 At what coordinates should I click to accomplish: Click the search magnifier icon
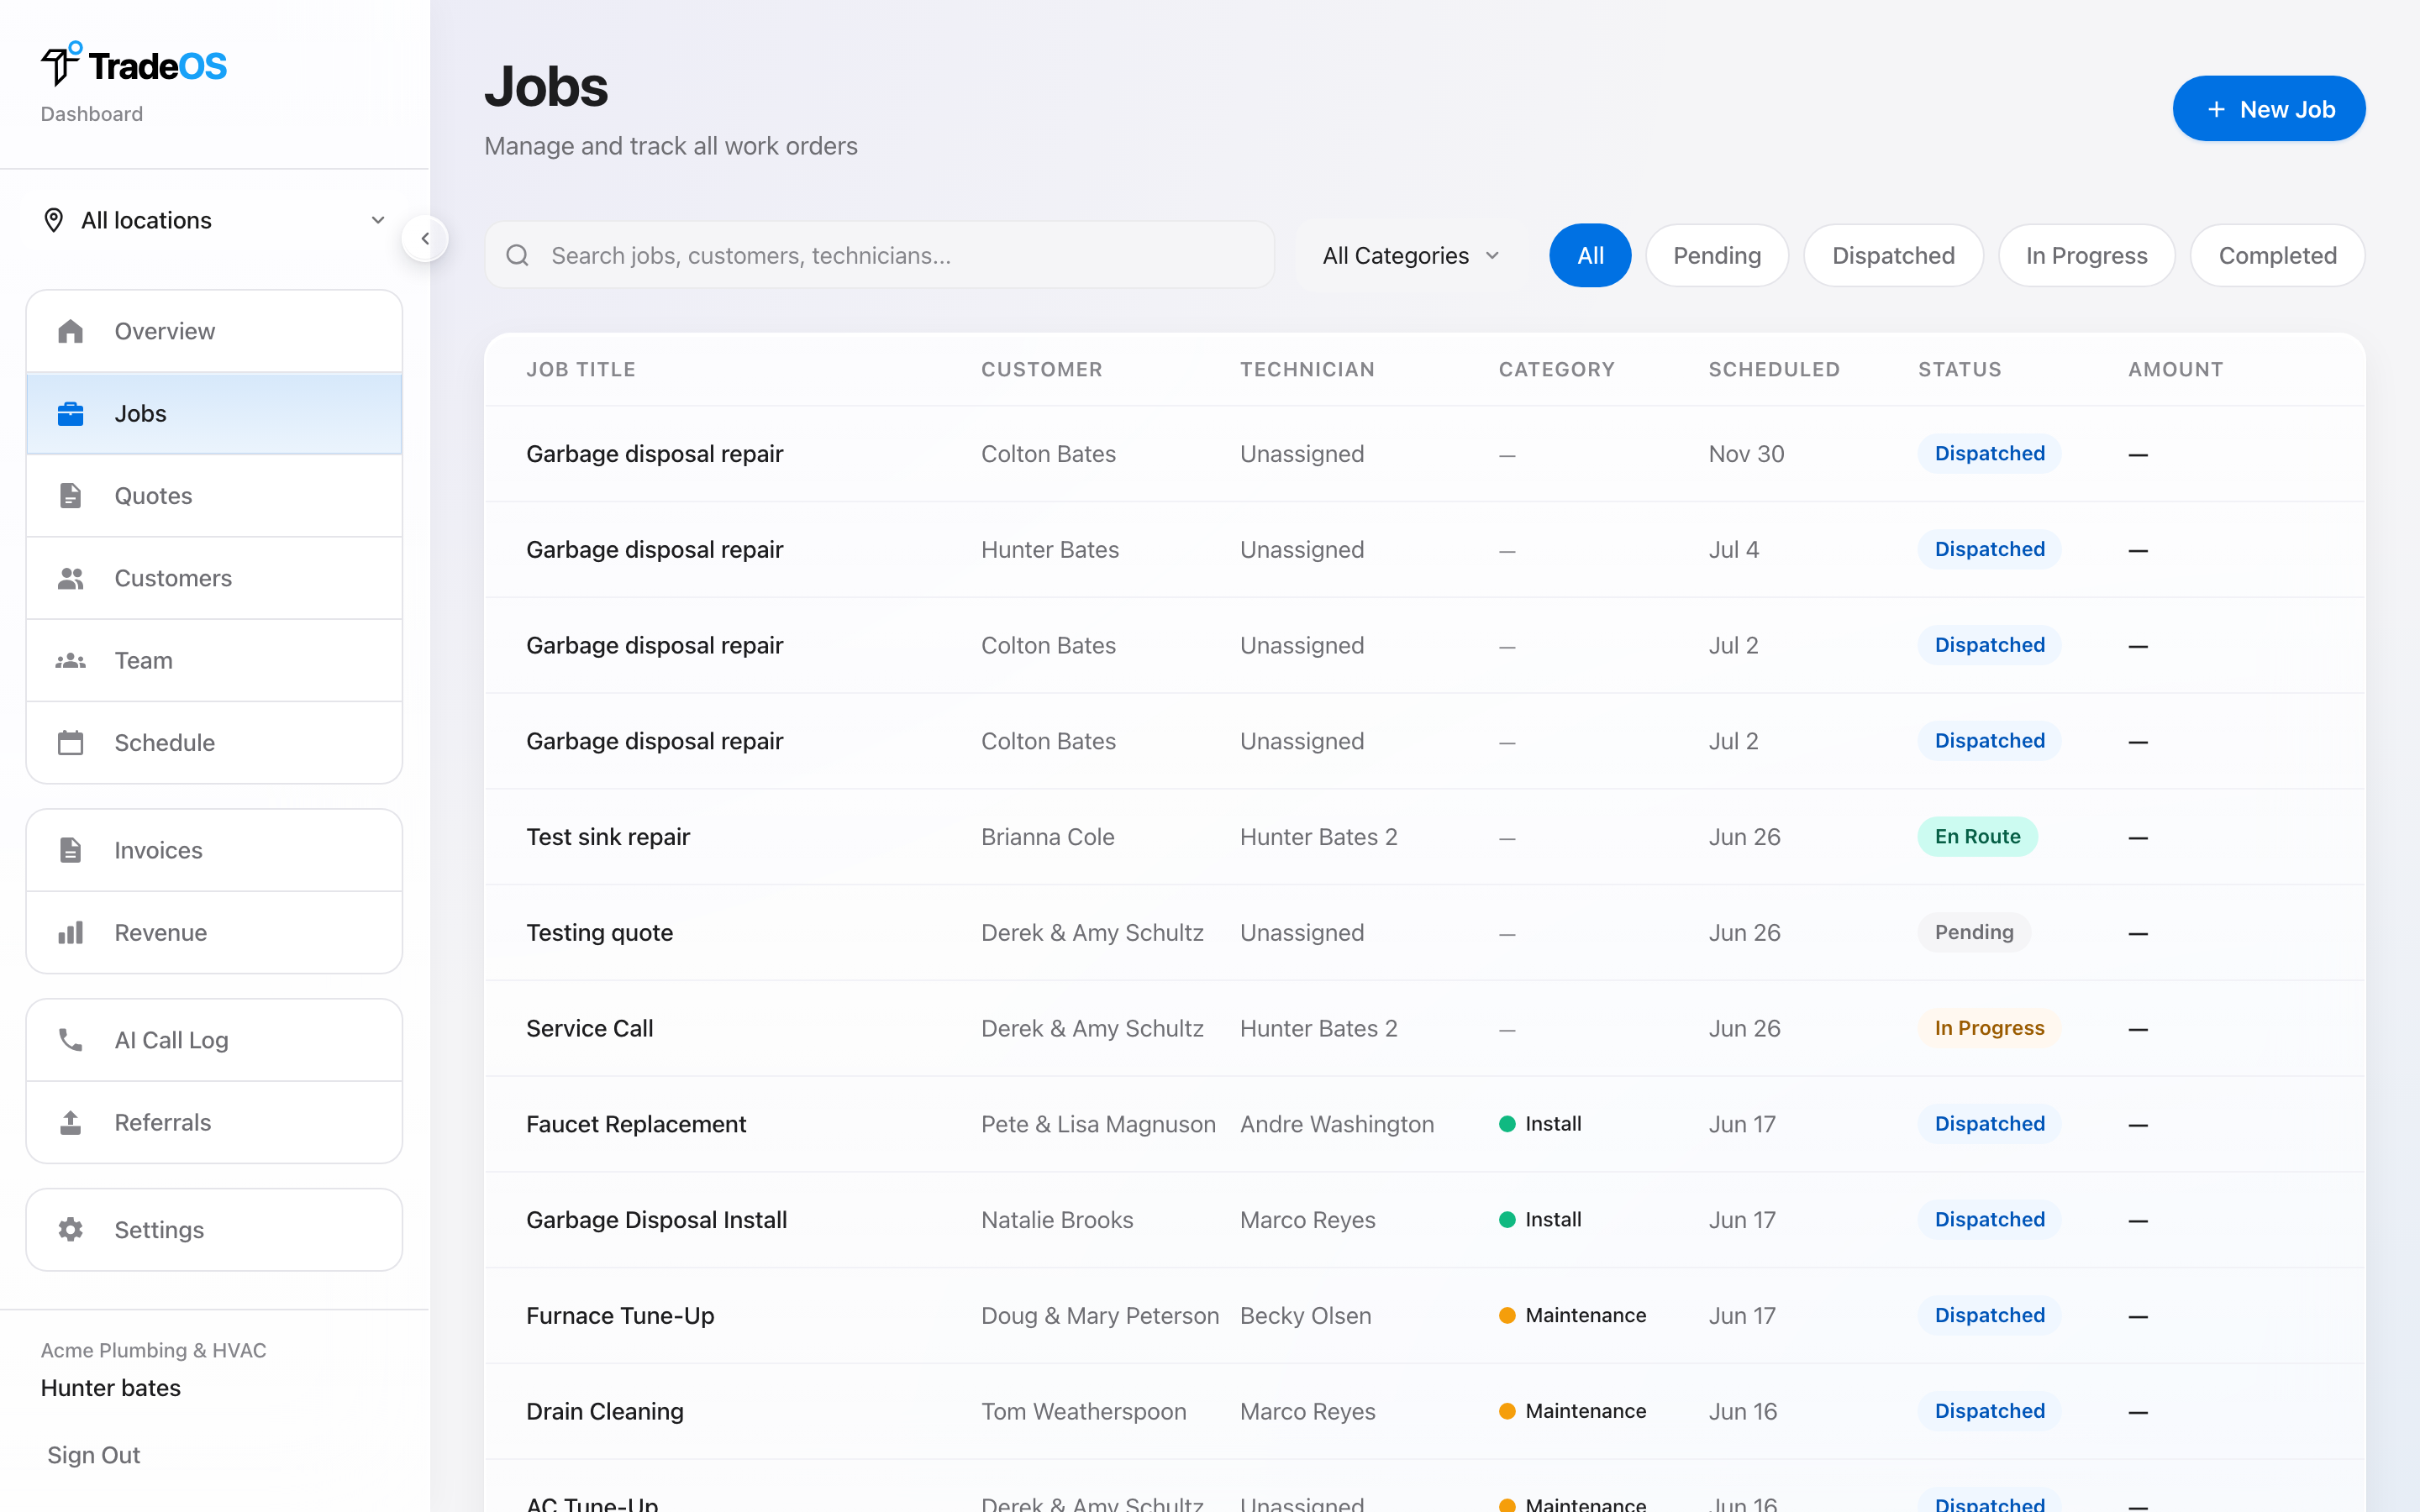click(x=517, y=255)
